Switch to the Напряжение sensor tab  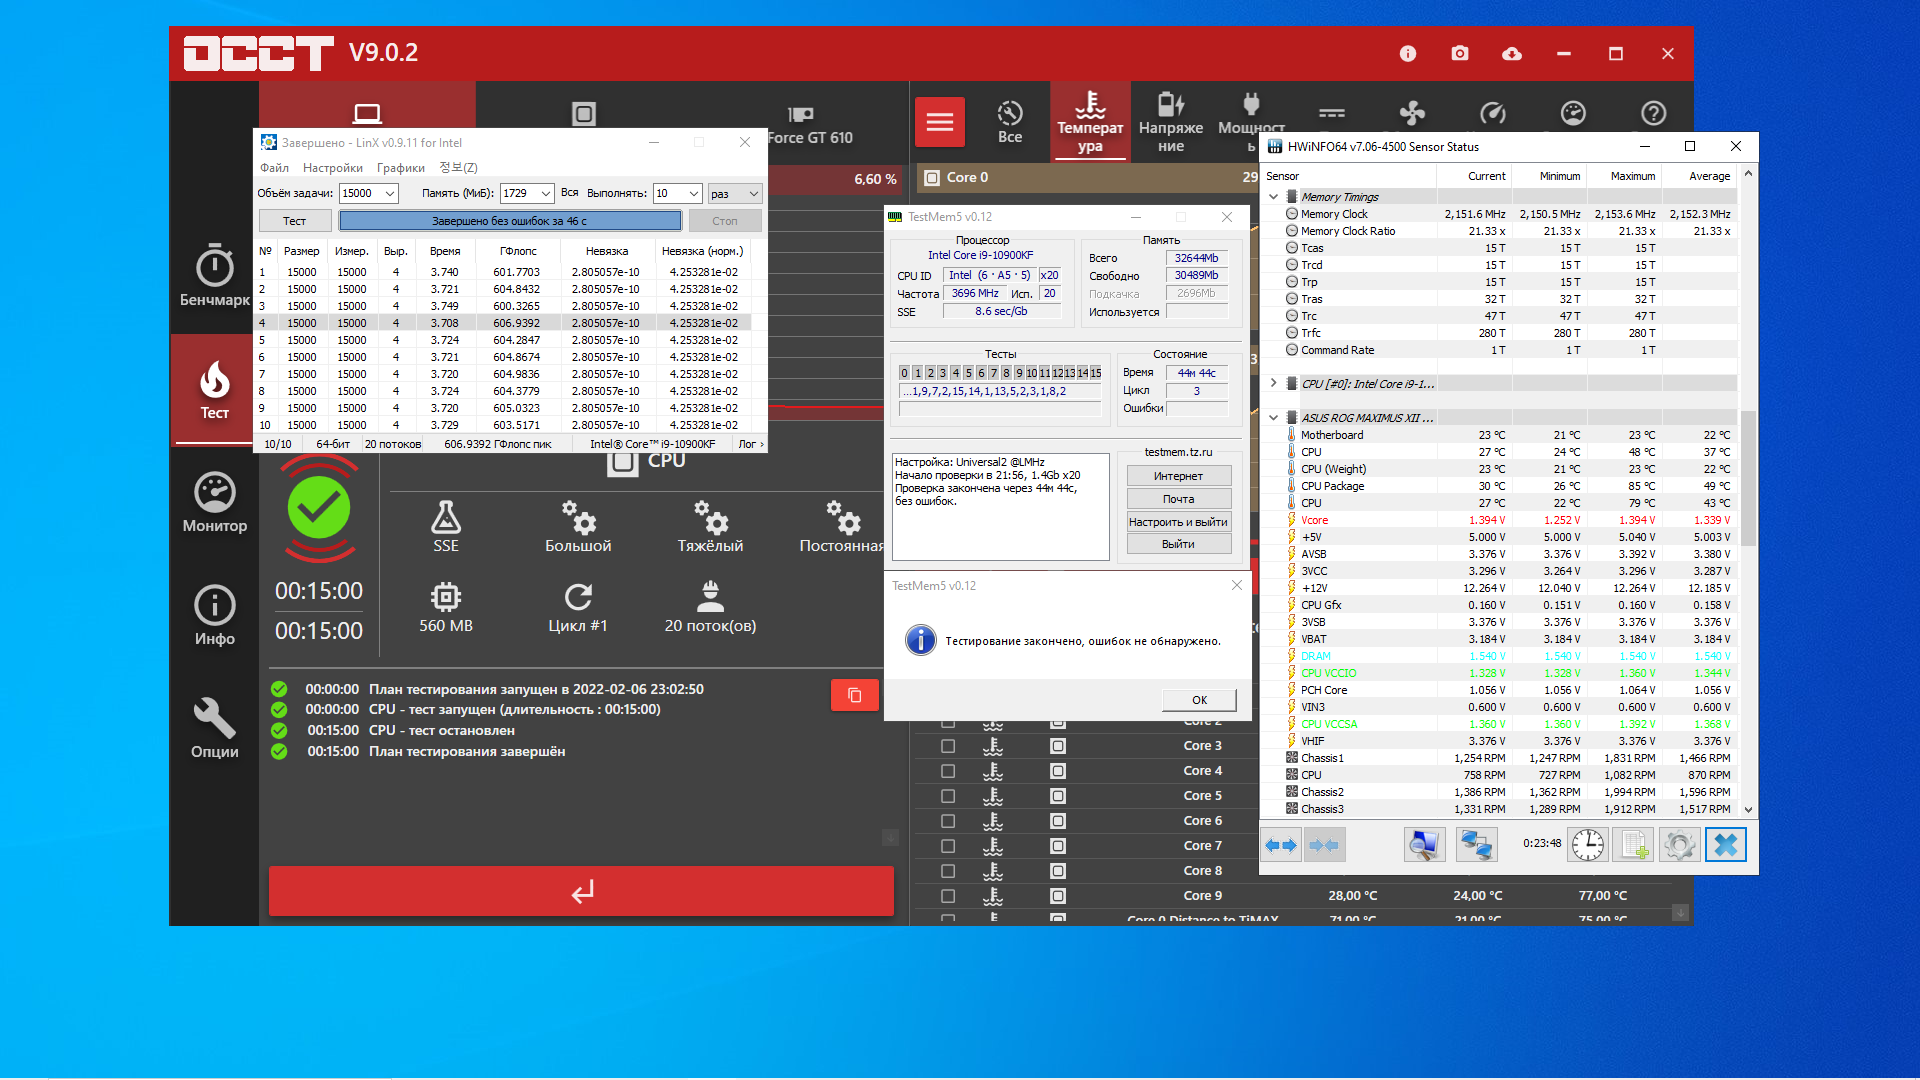coord(1170,122)
